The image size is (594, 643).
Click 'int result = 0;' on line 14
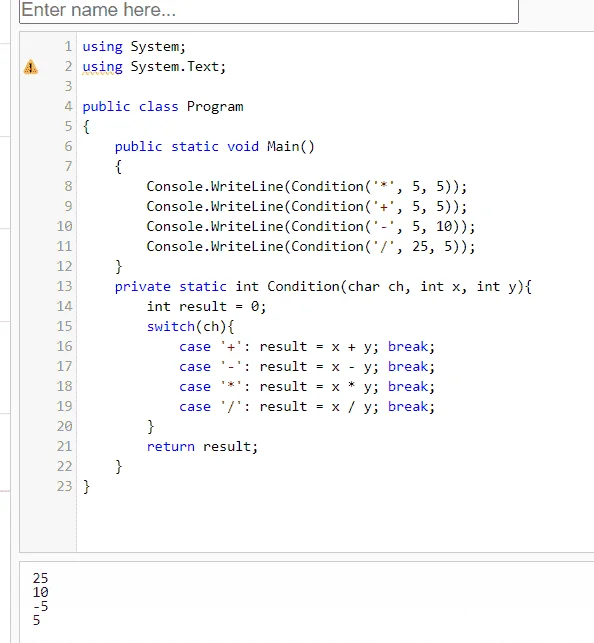pos(207,306)
